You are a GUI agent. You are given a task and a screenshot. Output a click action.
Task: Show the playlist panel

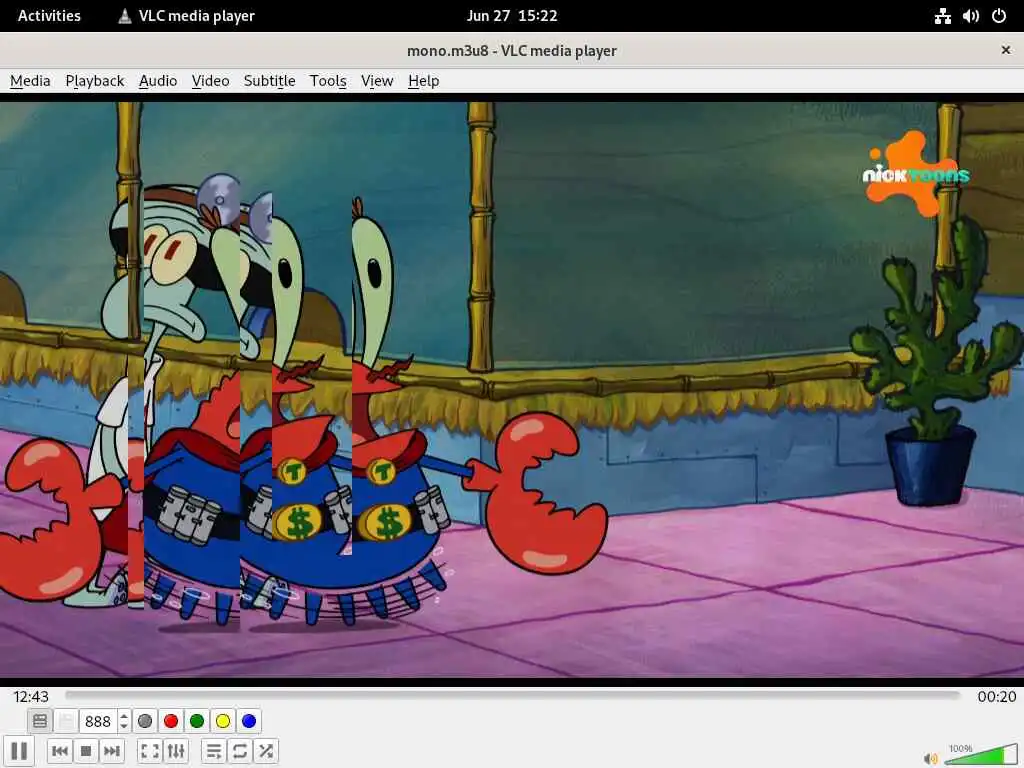click(x=214, y=751)
